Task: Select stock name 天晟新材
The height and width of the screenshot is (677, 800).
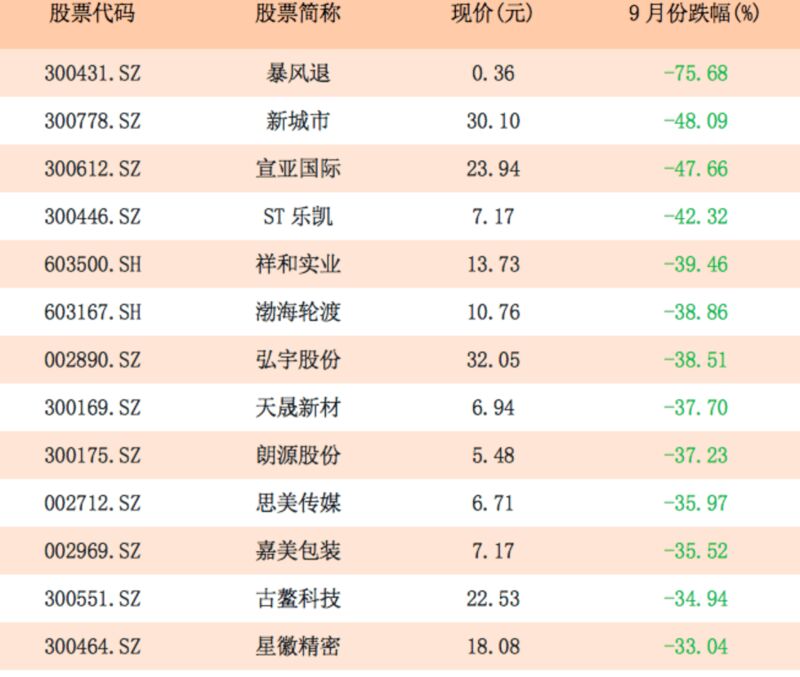Action: (298, 408)
